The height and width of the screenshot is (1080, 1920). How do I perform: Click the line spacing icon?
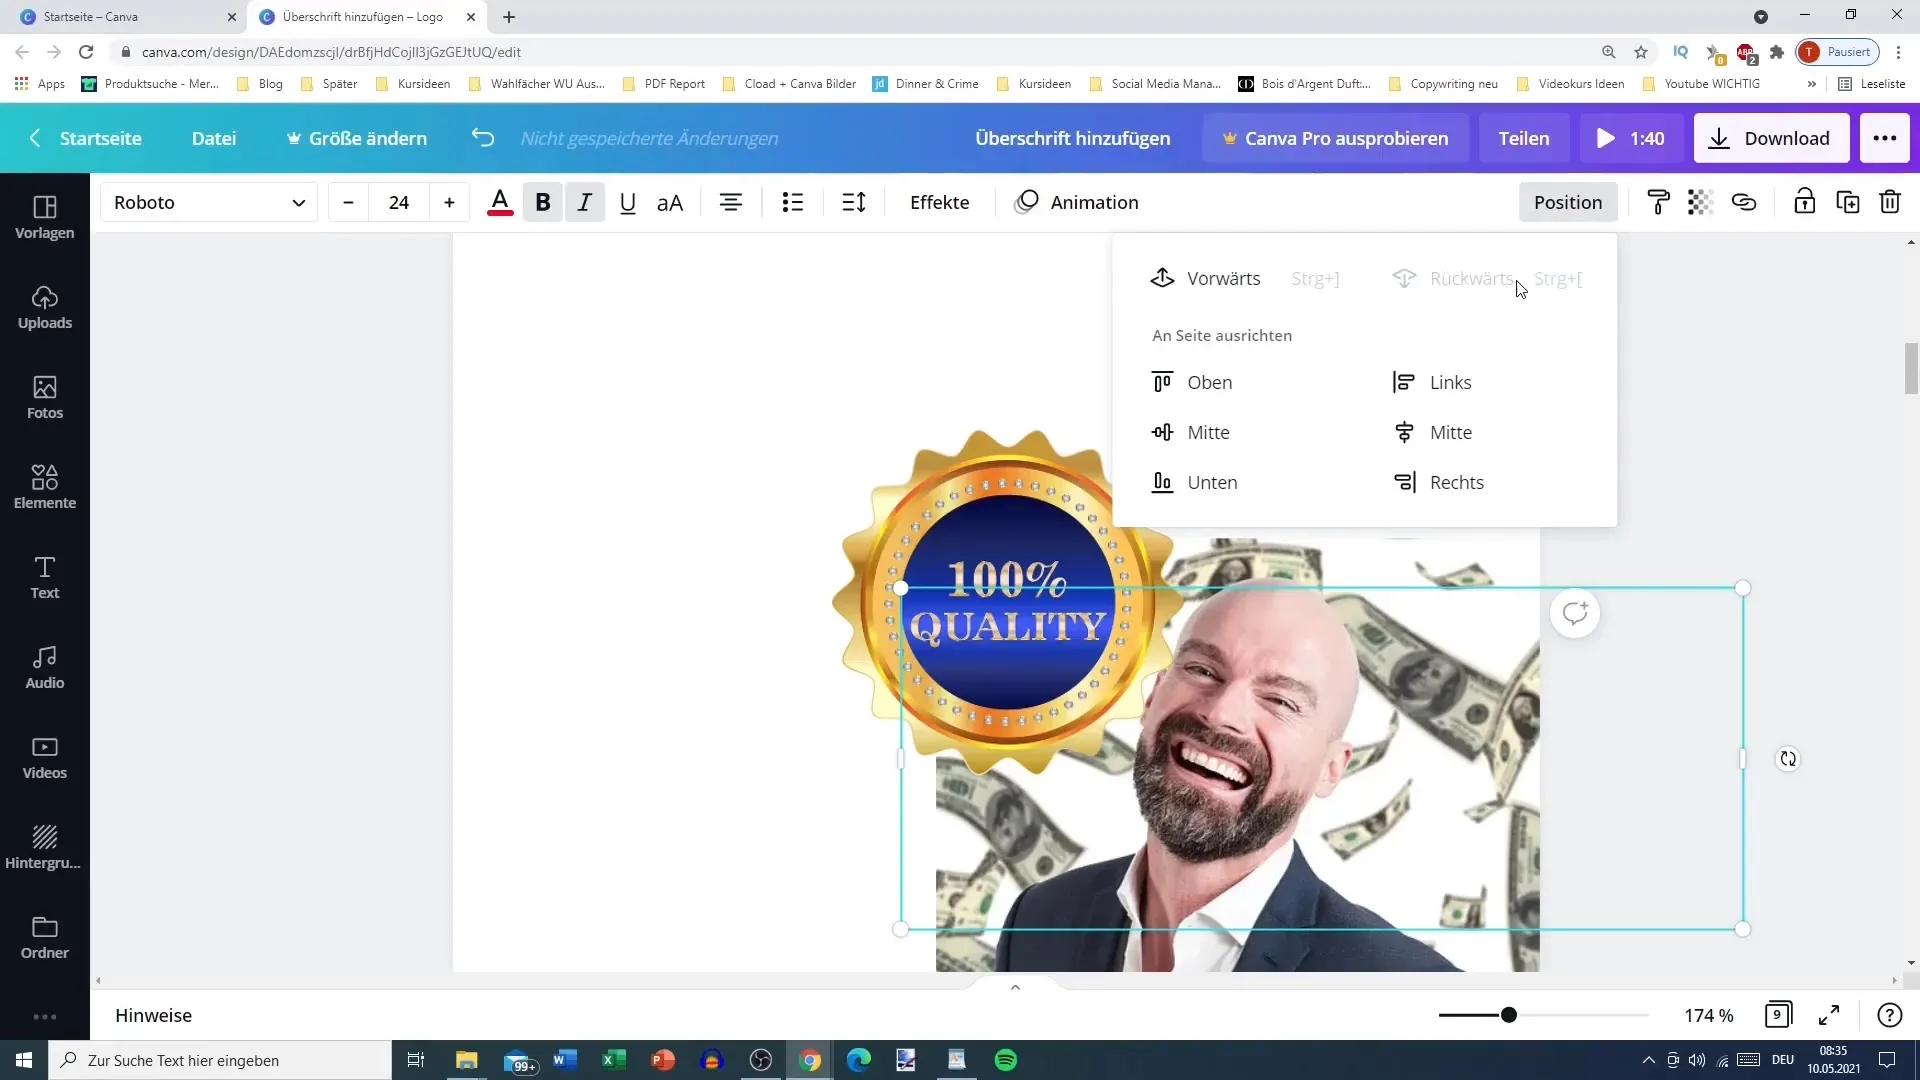tap(856, 202)
